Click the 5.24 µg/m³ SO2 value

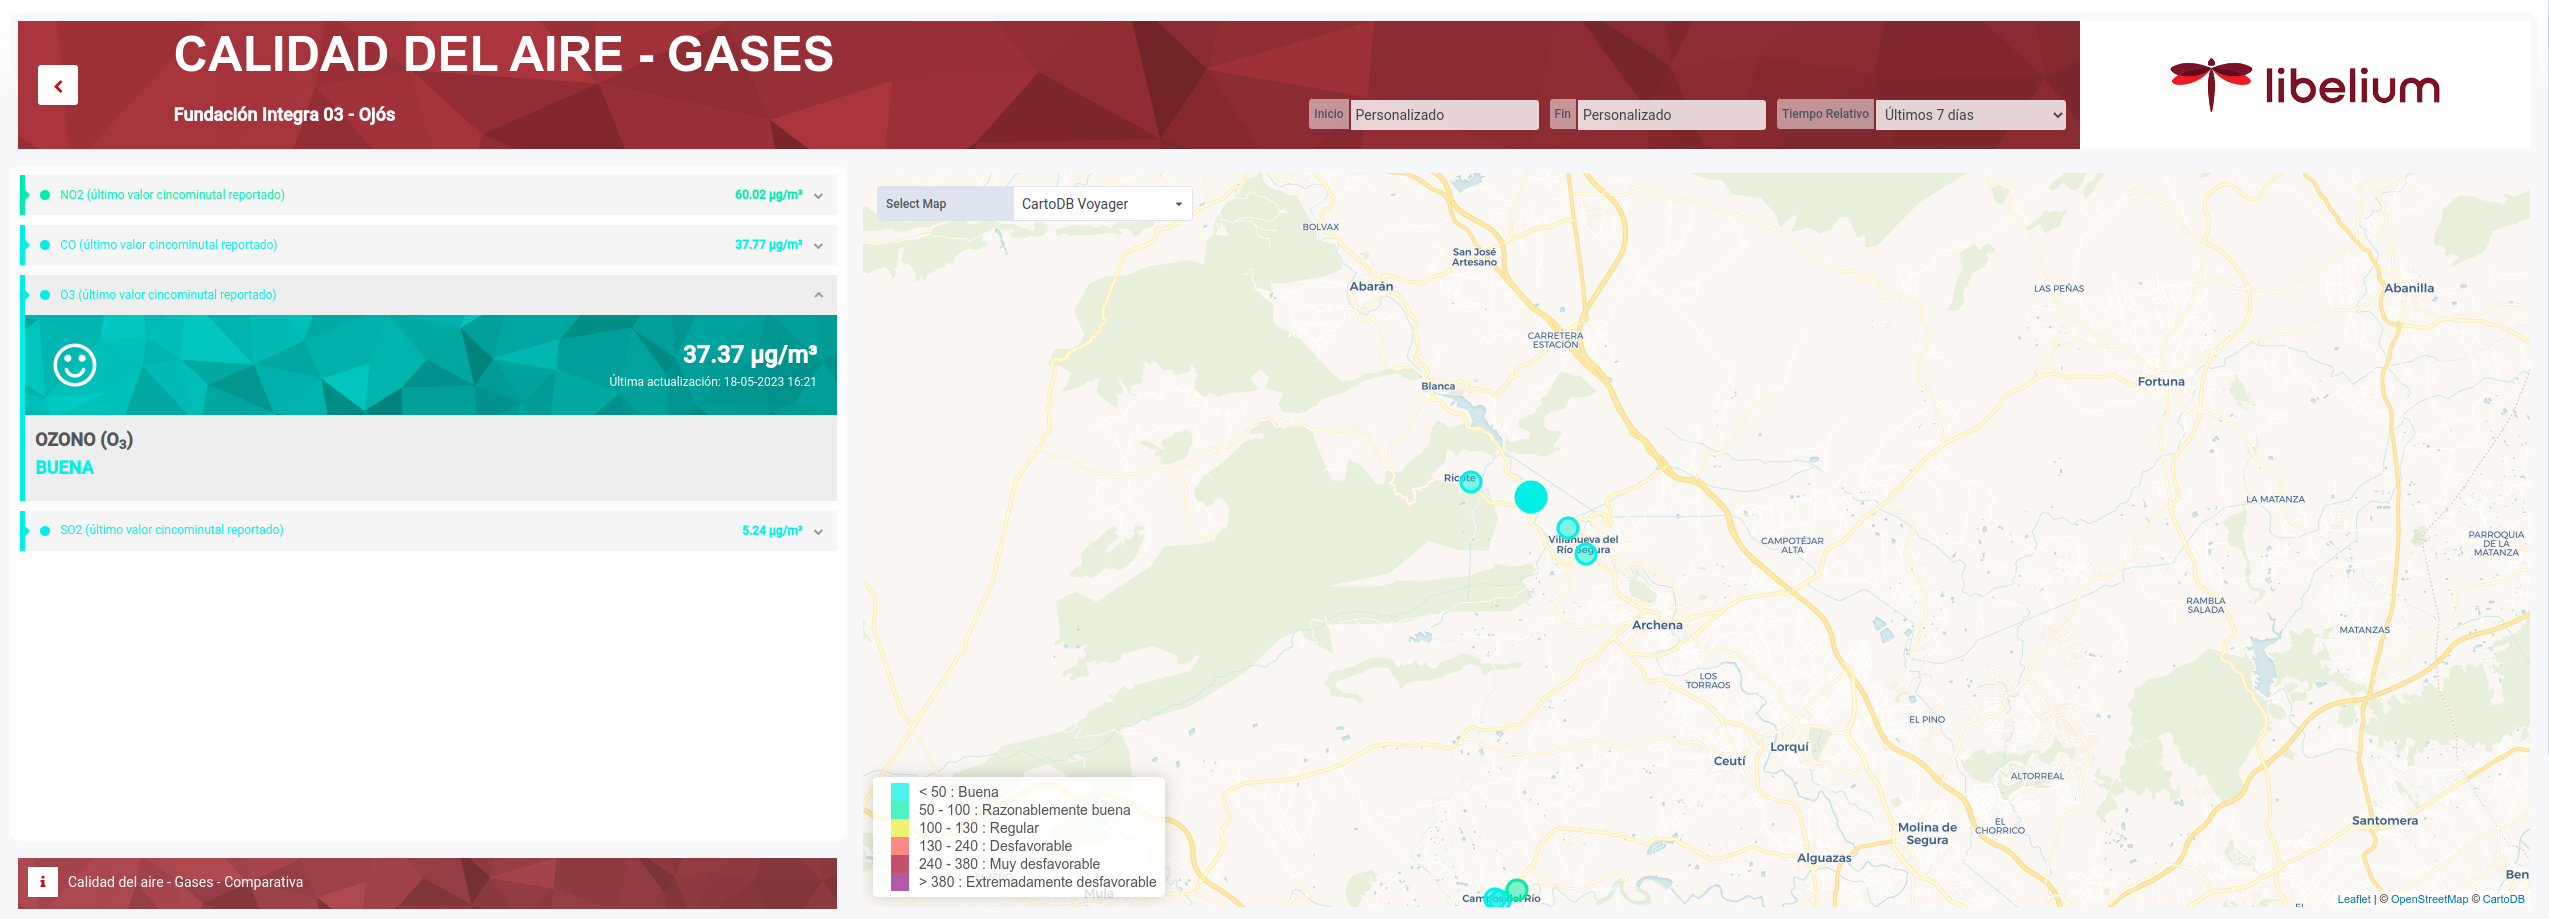(772, 531)
